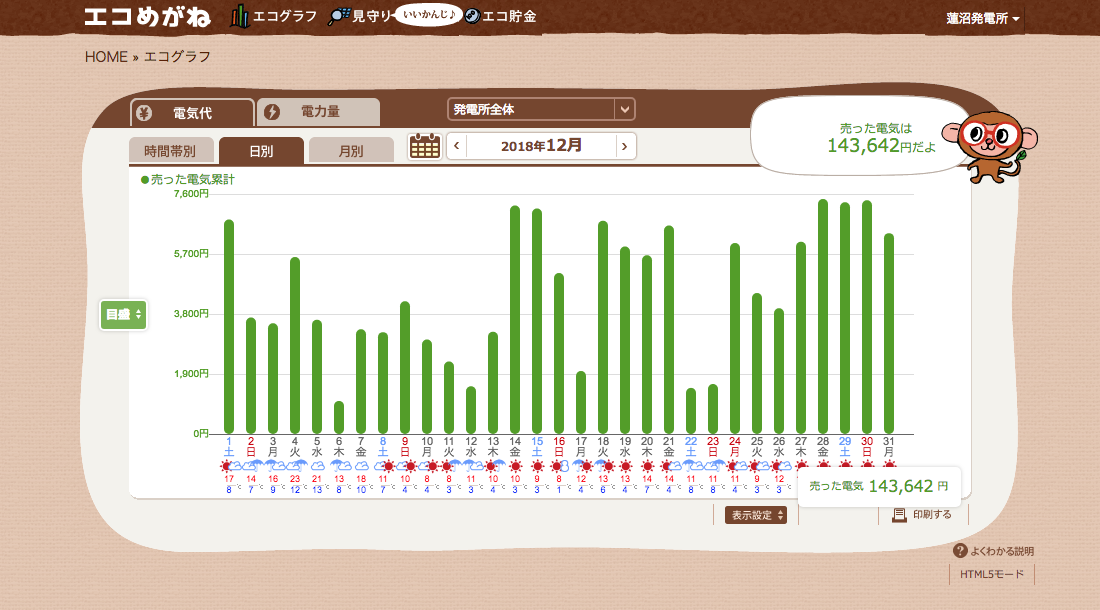Open エコ貯金 savings icon
This screenshot has width=1100, height=610.
[473, 17]
